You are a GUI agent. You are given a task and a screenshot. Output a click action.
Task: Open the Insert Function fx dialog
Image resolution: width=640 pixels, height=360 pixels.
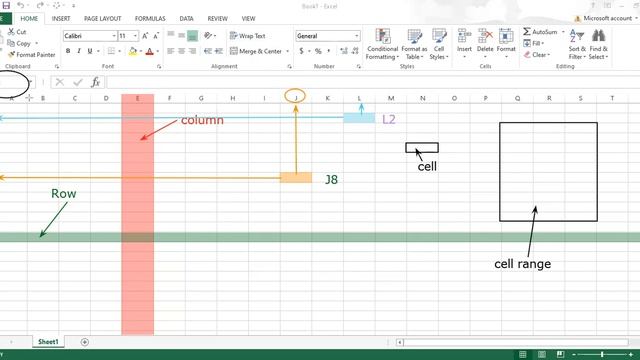[96, 82]
